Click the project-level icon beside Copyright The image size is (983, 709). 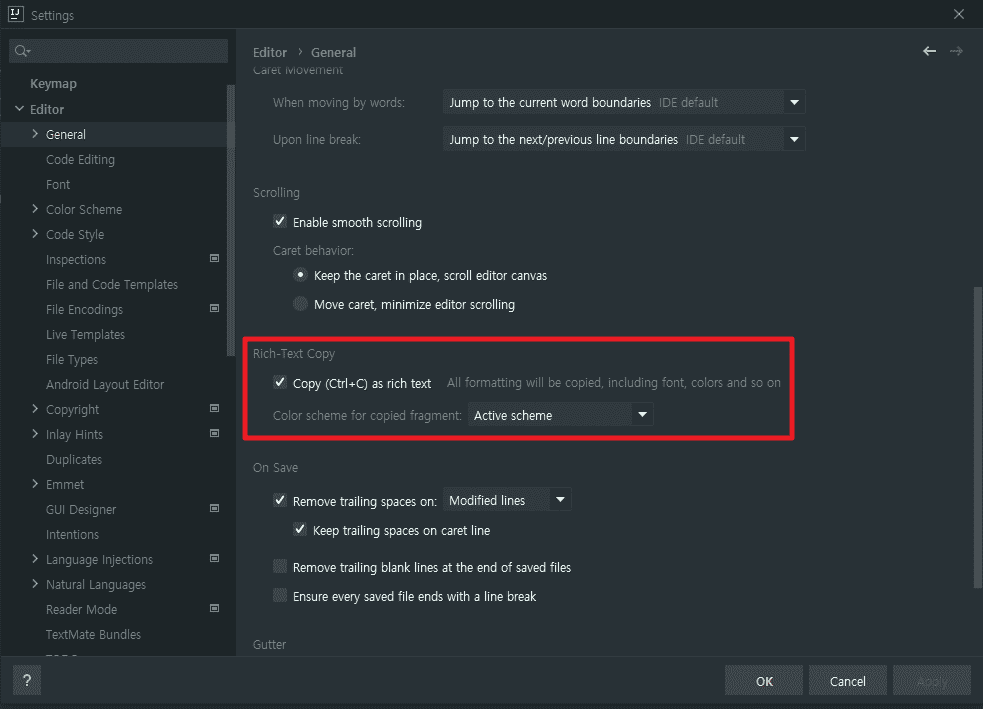pos(214,409)
